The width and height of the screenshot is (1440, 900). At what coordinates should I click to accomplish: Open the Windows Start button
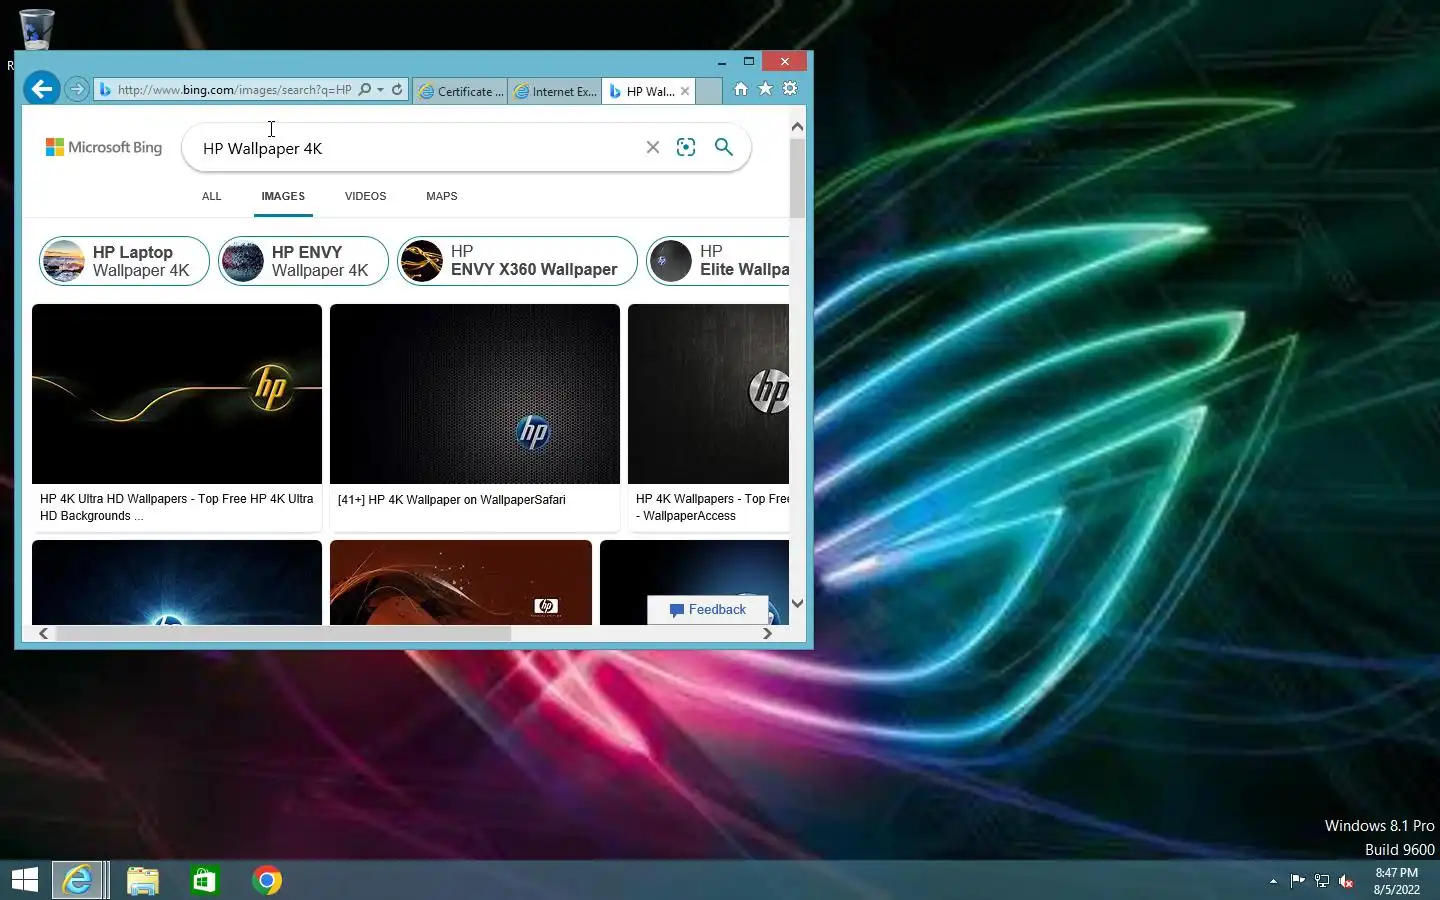(x=25, y=880)
